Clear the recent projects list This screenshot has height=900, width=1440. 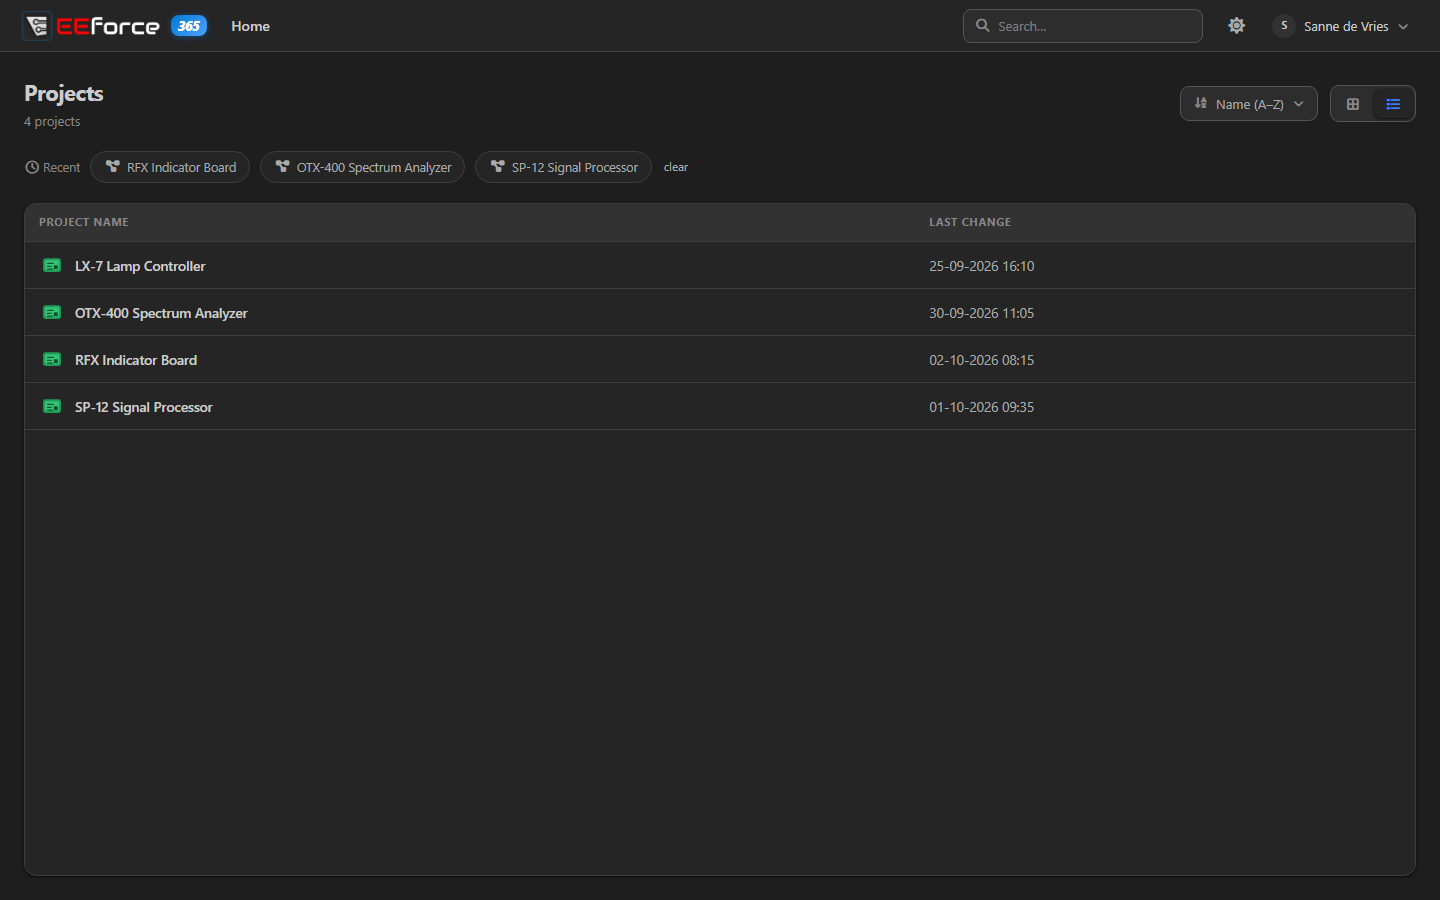(x=676, y=167)
